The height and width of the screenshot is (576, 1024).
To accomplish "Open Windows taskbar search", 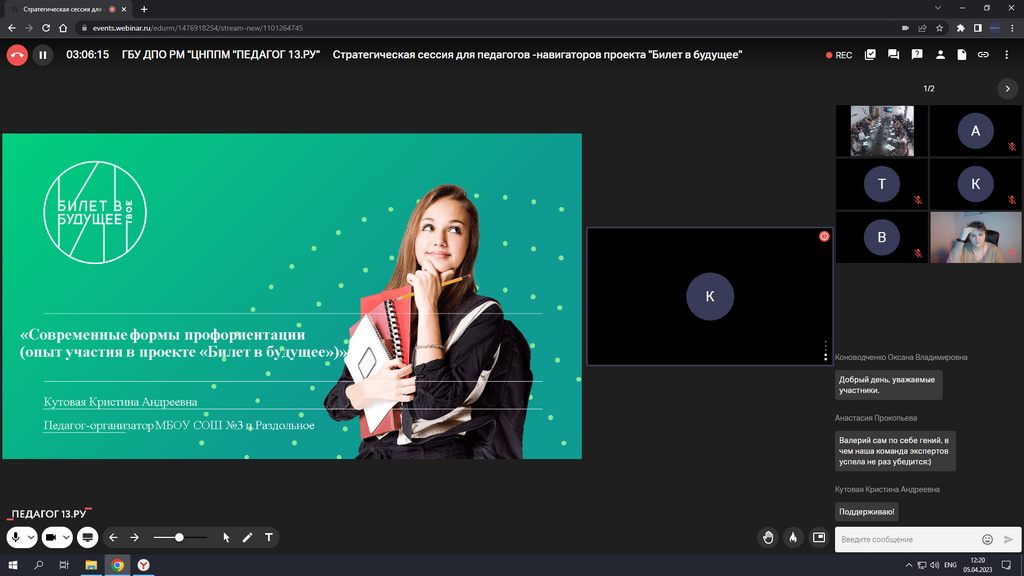I will 39,565.
